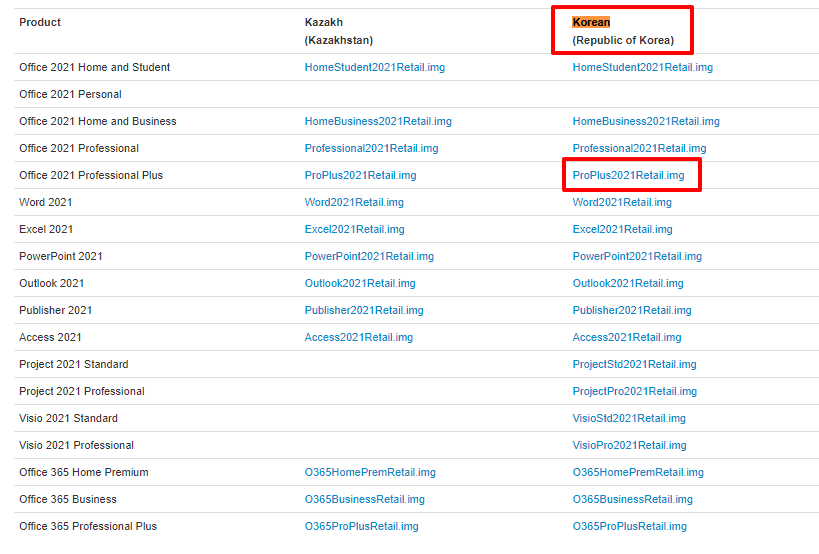Open Kazakh Excel2021Retail.img link
The image size is (819, 554).
tap(355, 229)
